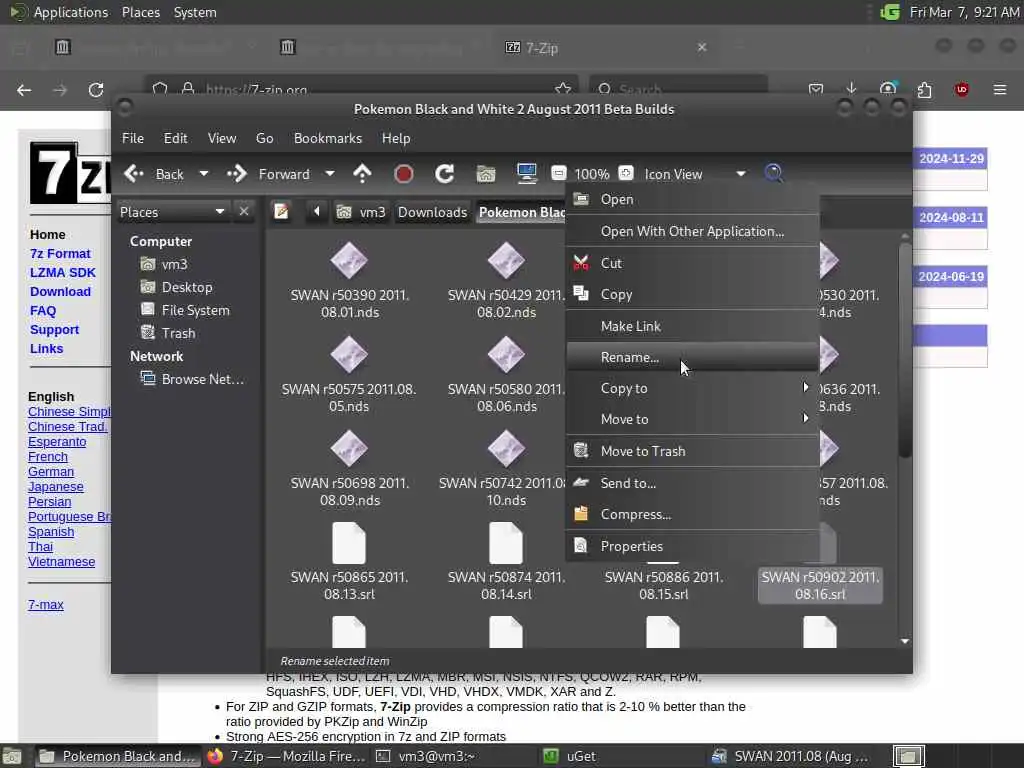The height and width of the screenshot is (768, 1024).
Task: Select the SWAN r50874 2011.08.14.srl file icon
Action: 506,543
